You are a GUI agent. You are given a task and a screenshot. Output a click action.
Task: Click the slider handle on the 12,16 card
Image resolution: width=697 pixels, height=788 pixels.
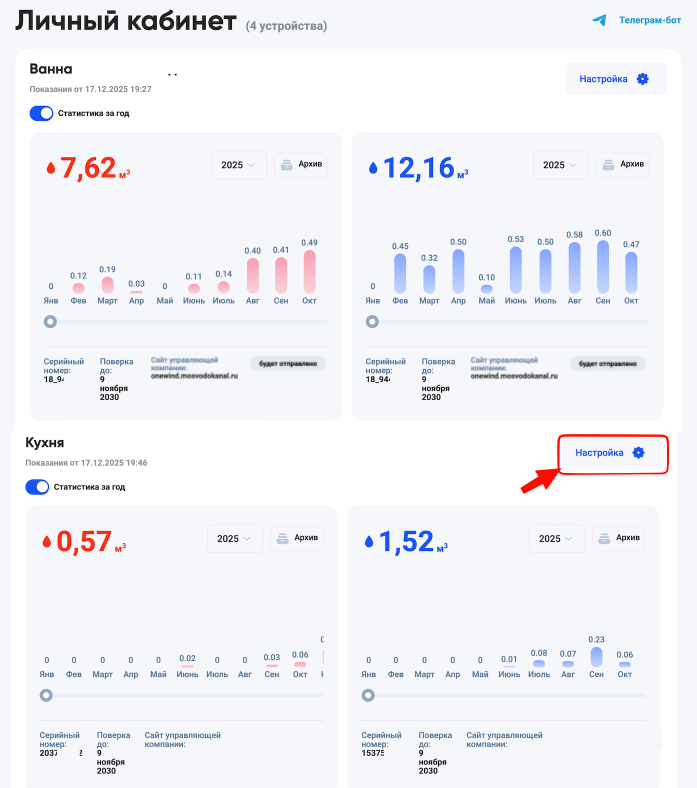372,322
